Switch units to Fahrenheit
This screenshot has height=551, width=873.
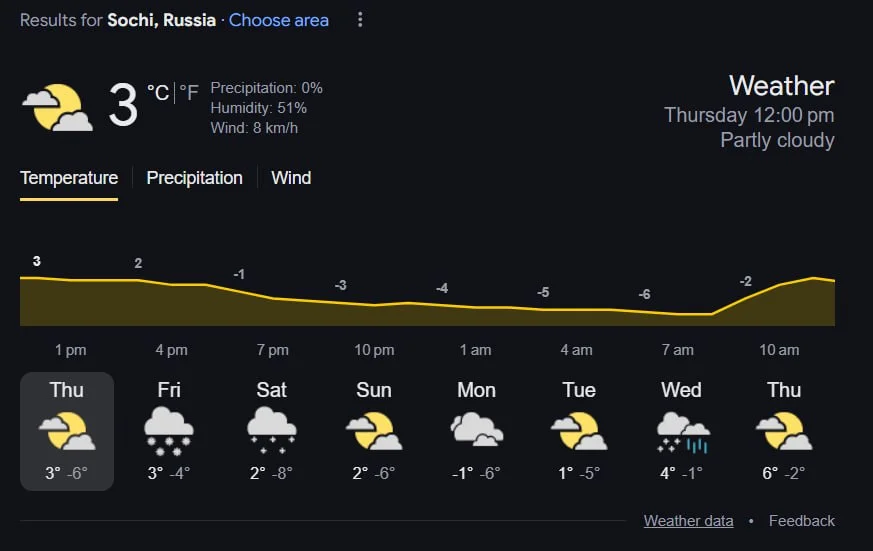pyautogui.click(x=189, y=93)
